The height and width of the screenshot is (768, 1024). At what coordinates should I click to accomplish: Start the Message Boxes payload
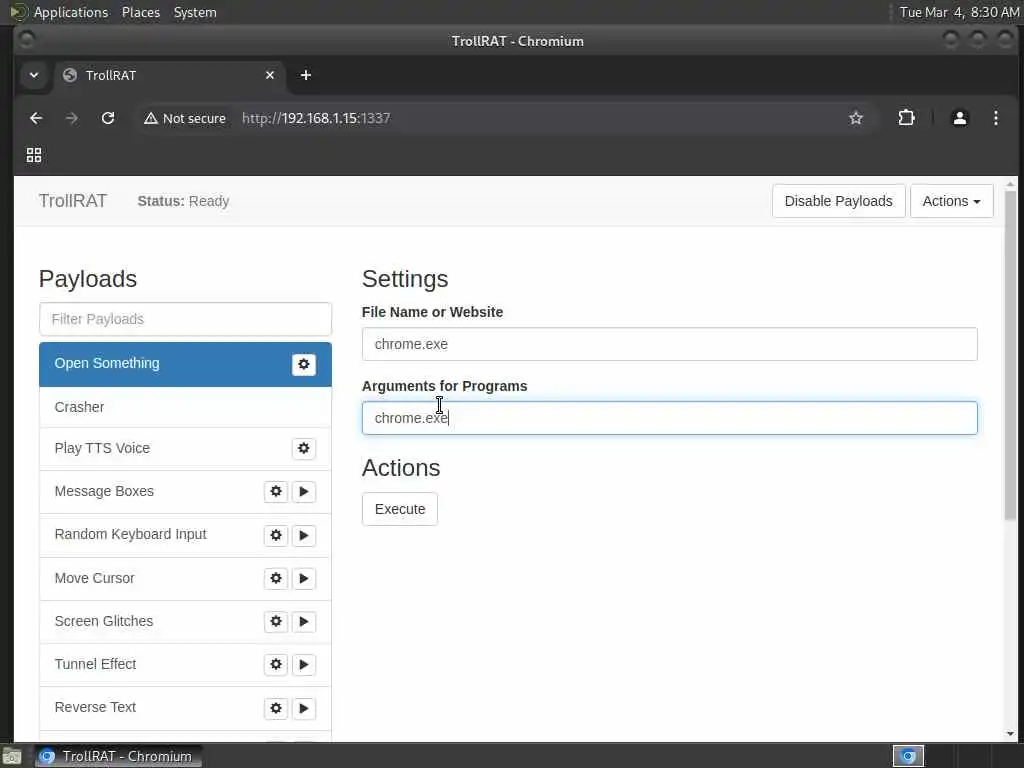click(x=304, y=492)
